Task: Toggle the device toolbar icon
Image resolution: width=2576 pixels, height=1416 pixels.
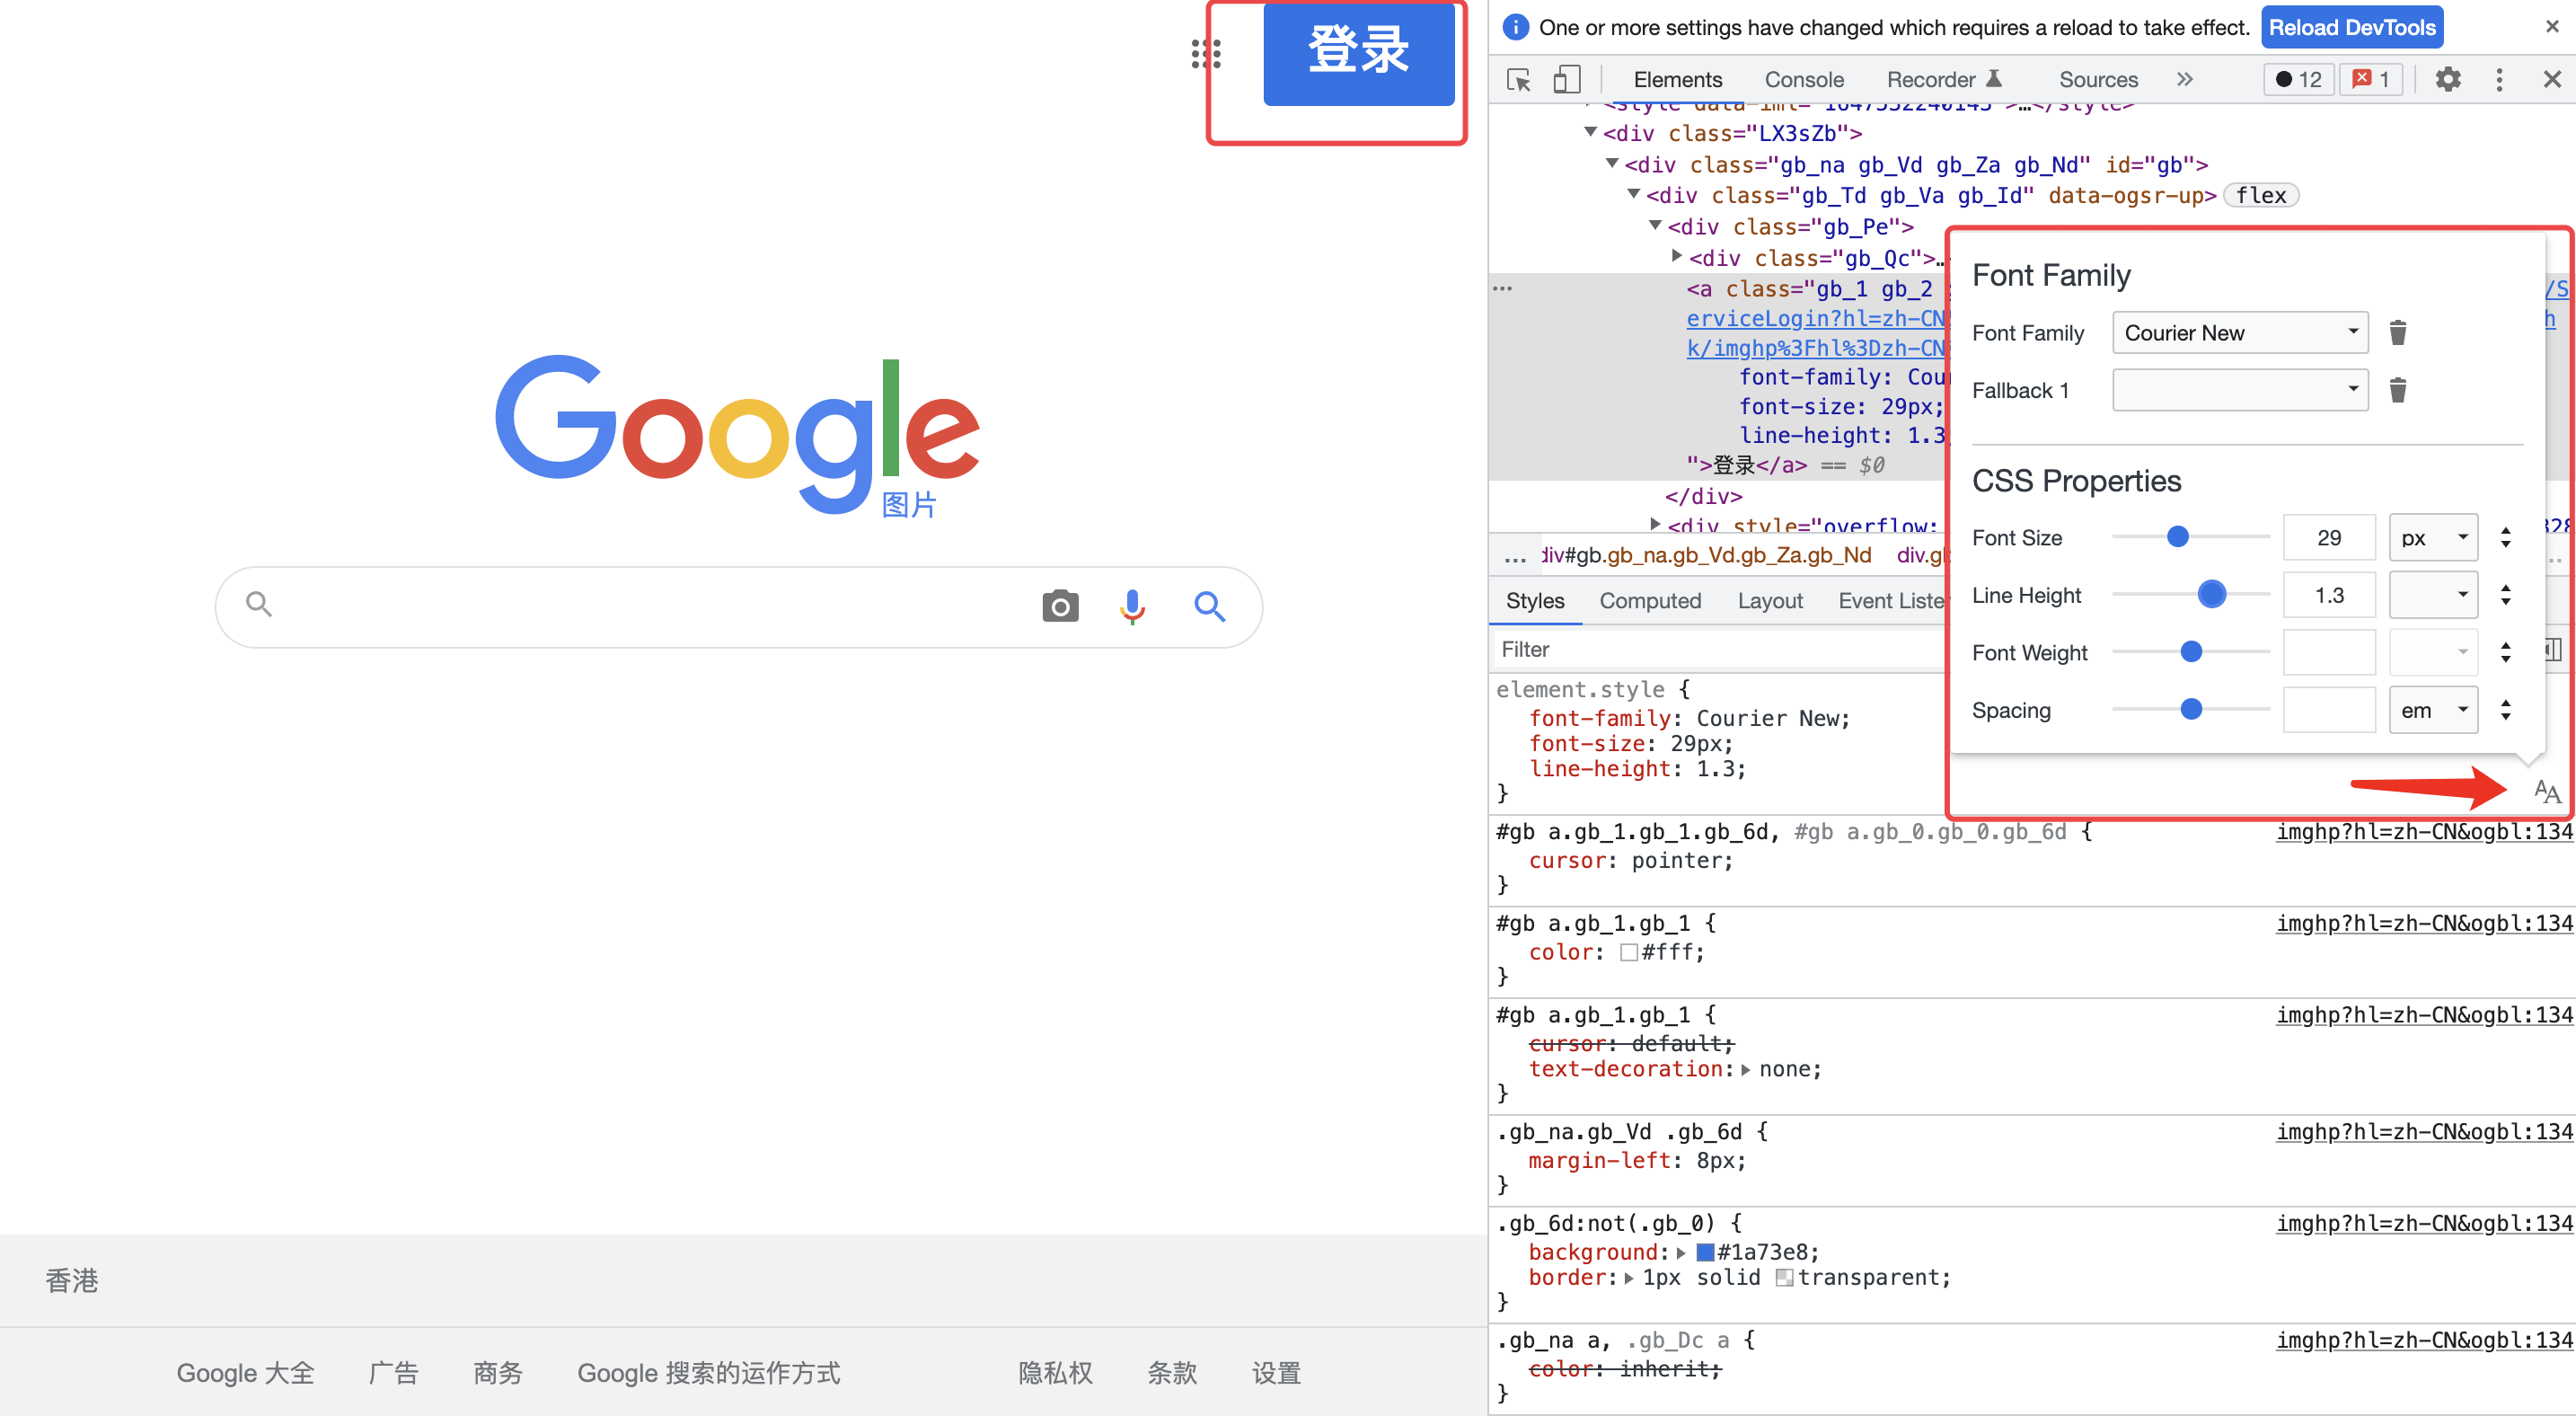Action: point(1566,80)
